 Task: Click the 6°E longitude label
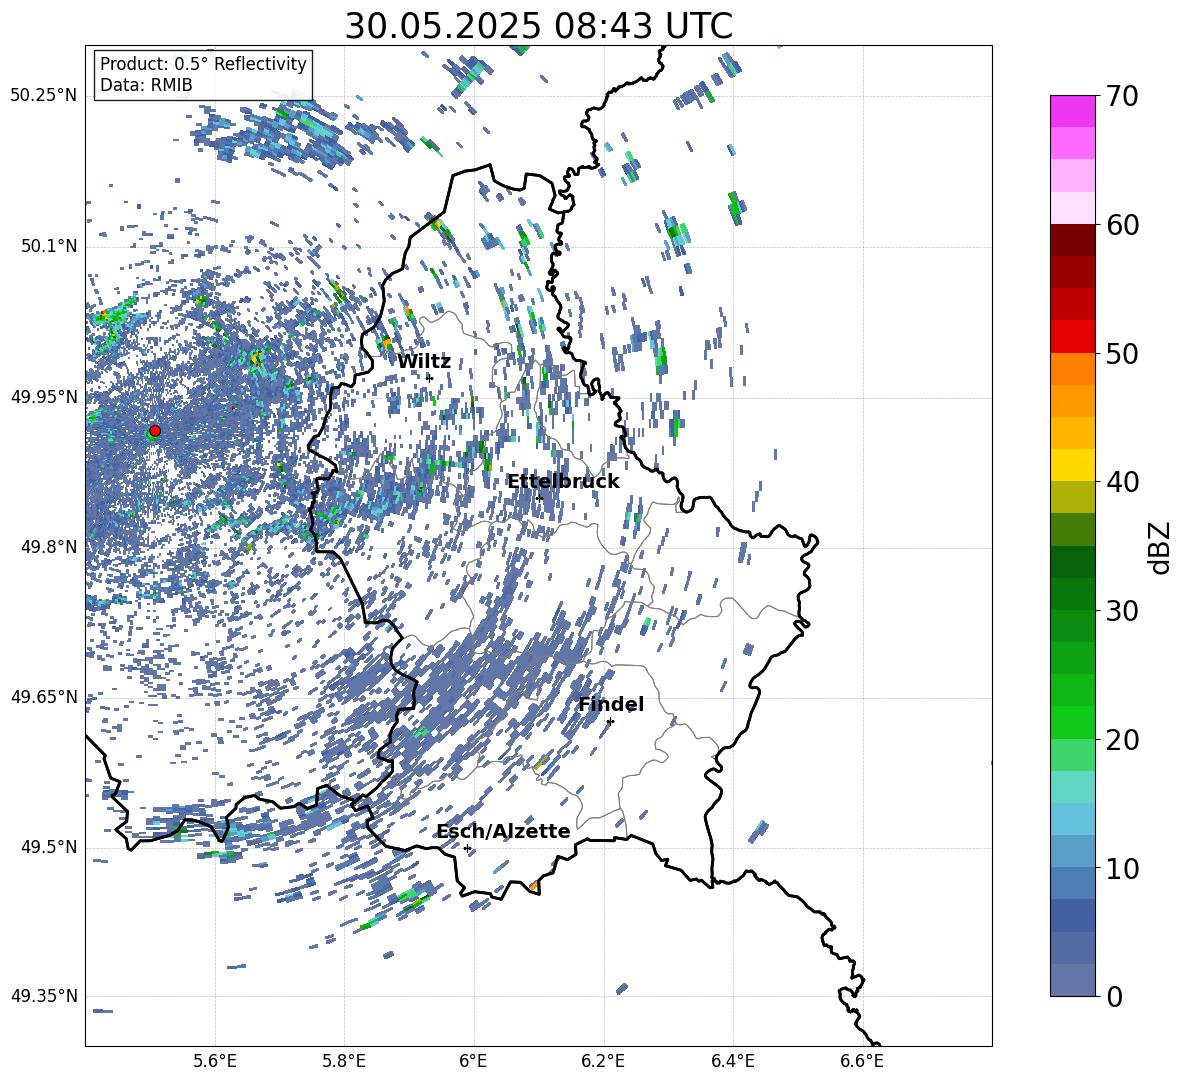pyautogui.click(x=473, y=1061)
